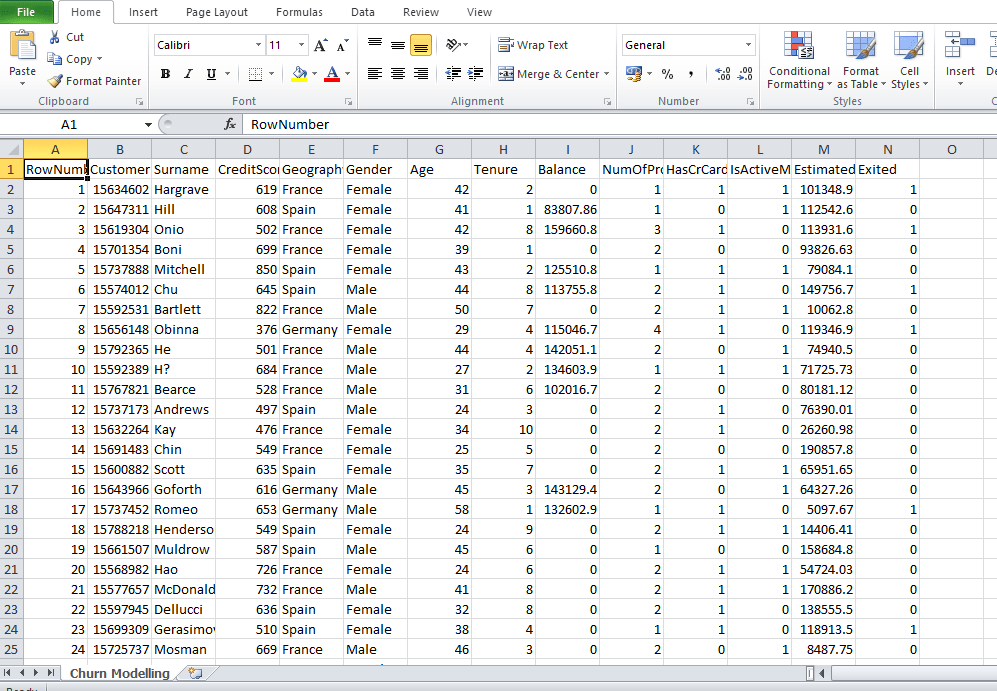This screenshot has width=997, height=691.
Task: Switch to the Formulas tab
Action: 299,12
